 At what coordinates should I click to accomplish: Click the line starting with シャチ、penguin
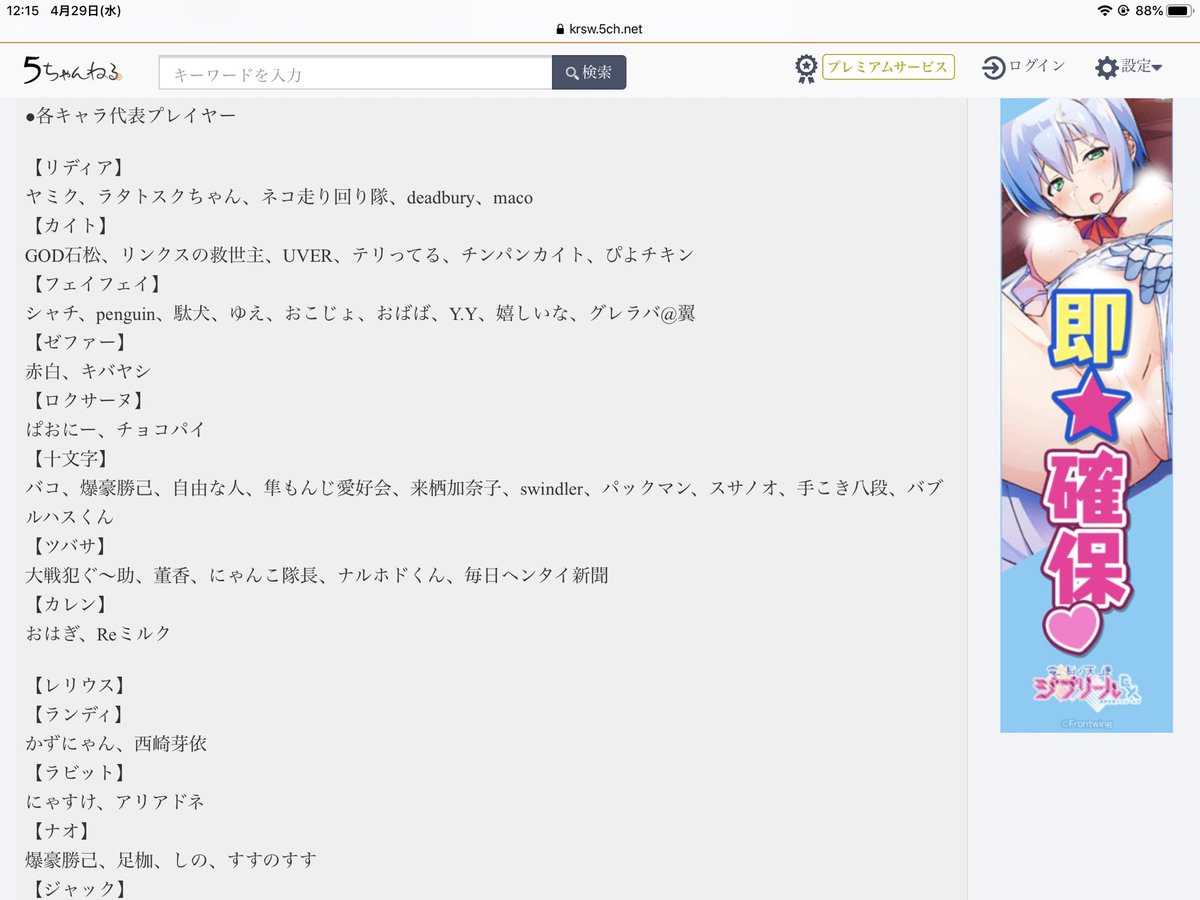pyautogui.click(x=360, y=313)
